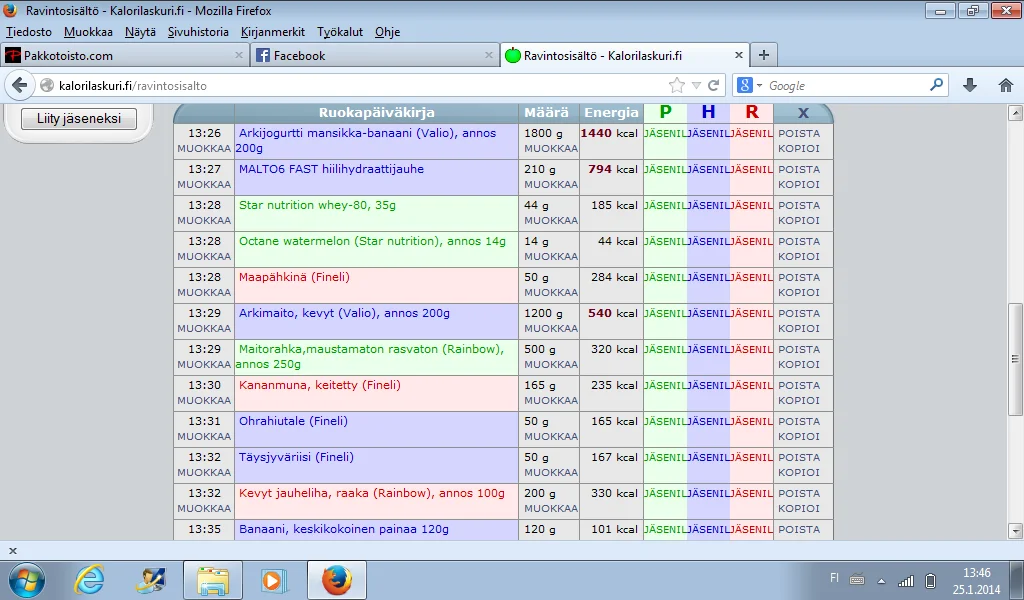Viewport: 1024px width, 600px height.
Task: Click the reload page icon
Action: point(714,86)
